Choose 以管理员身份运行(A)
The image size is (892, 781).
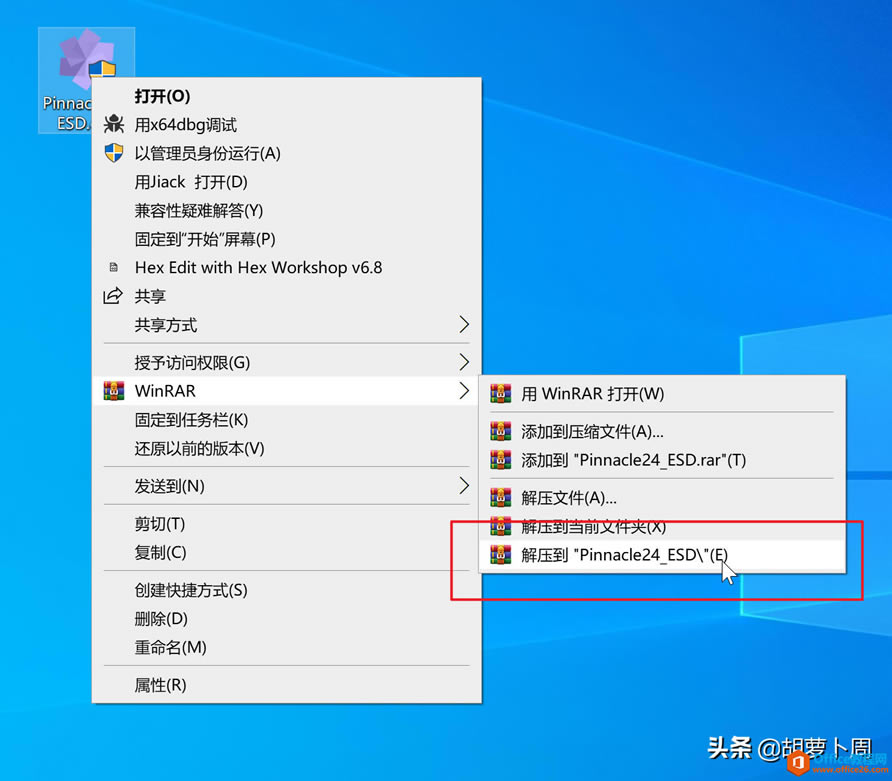(x=287, y=153)
